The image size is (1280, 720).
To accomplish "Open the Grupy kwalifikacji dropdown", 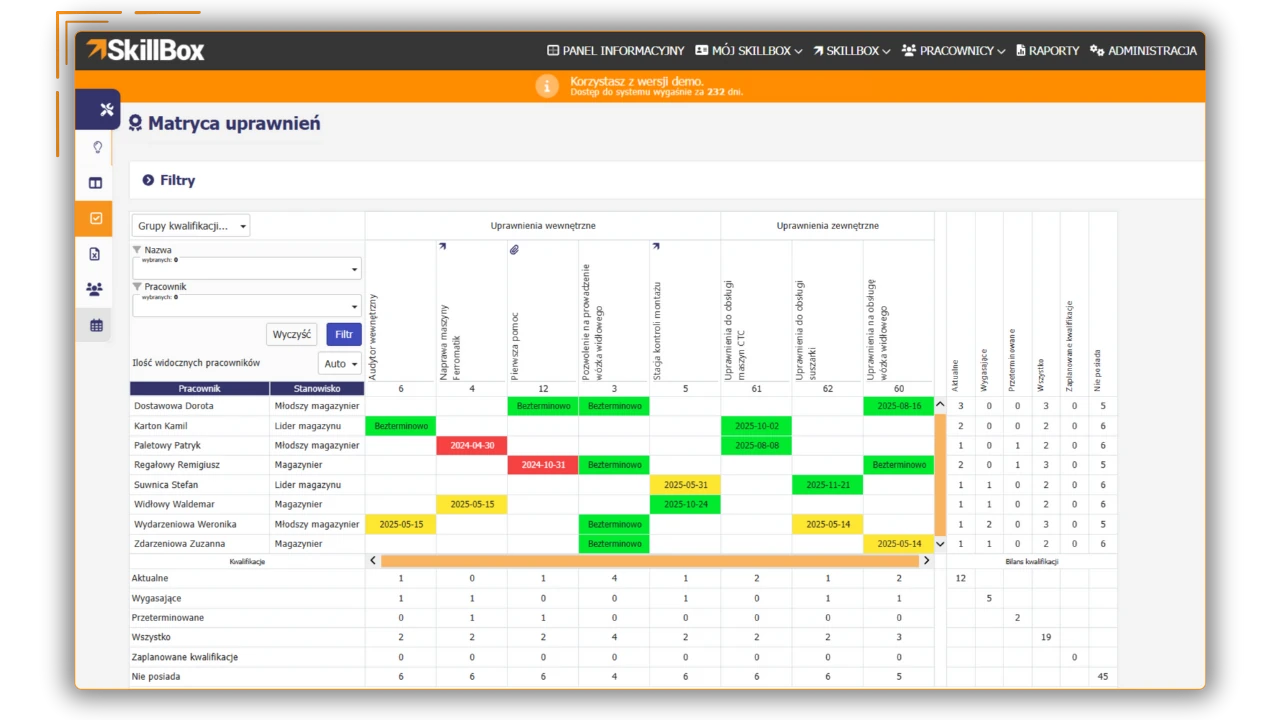I will [x=190, y=226].
